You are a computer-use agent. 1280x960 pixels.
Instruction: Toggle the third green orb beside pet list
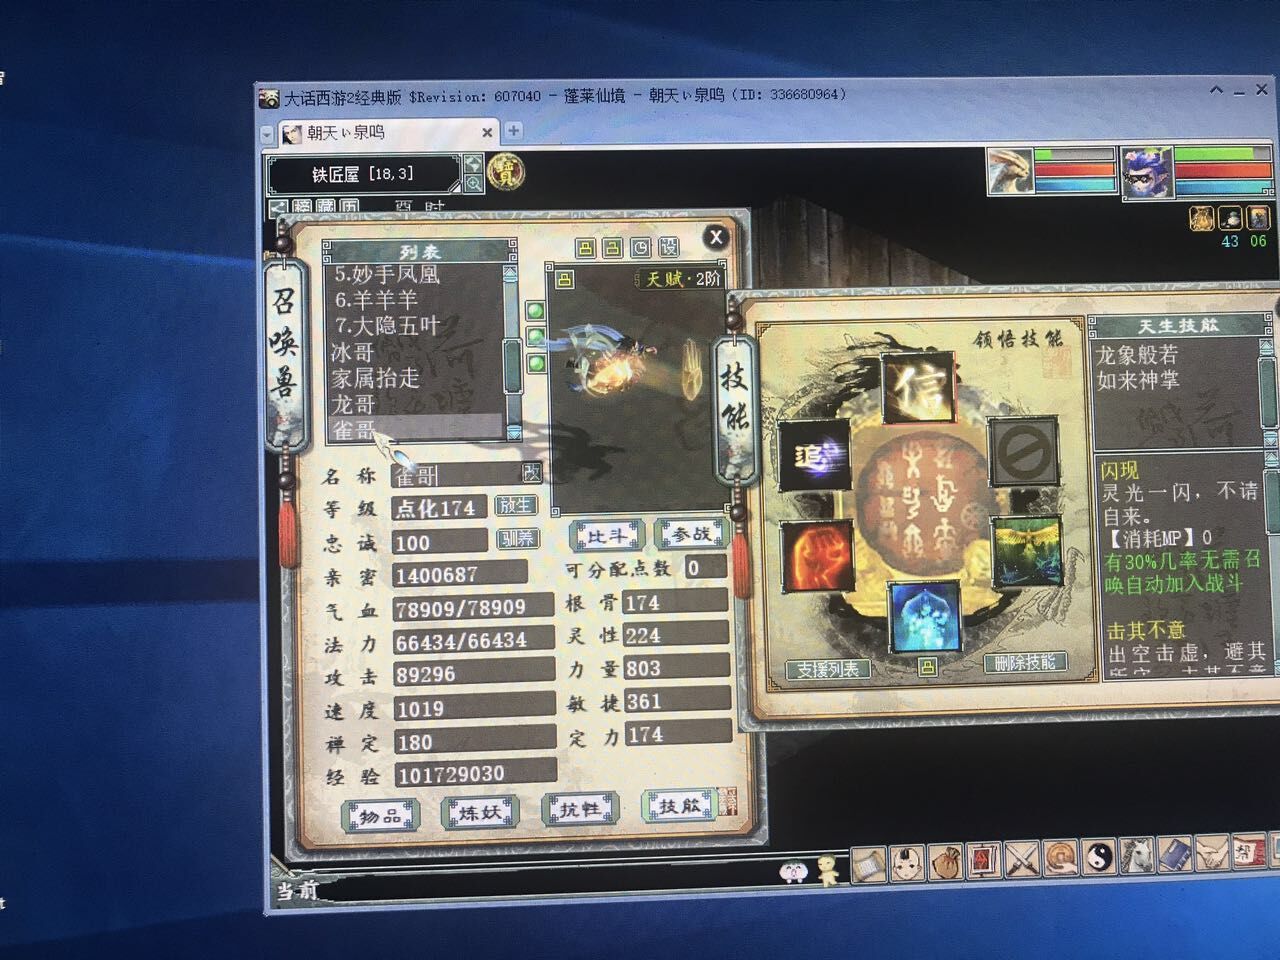(536, 362)
